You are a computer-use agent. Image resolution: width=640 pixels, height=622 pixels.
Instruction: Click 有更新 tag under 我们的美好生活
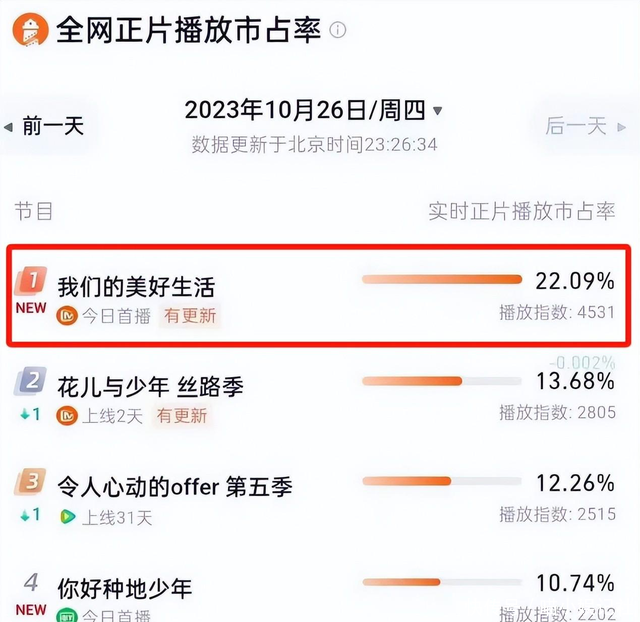tap(190, 316)
